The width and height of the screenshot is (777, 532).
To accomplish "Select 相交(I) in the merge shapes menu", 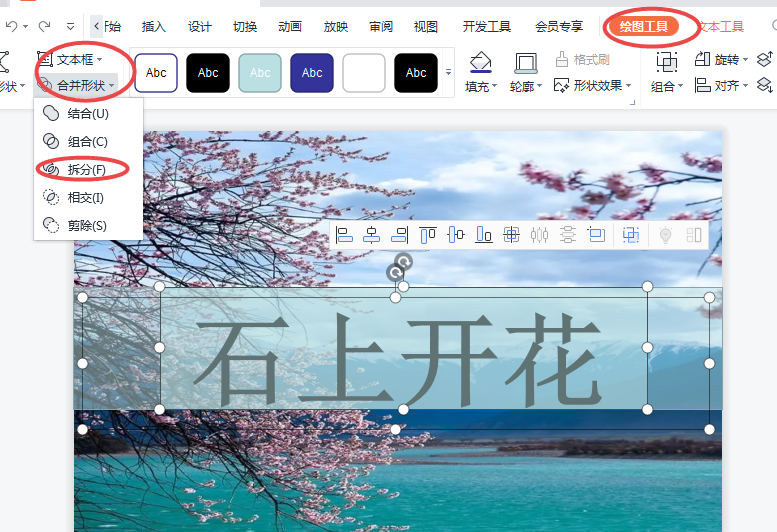I will (88, 198).
